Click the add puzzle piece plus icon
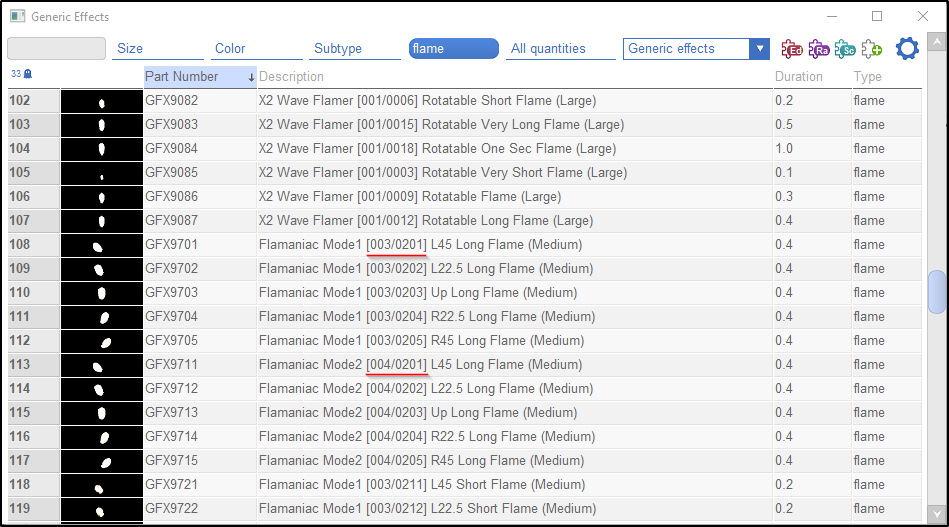The image size is (949, 527). pyautogui.click(x=871, y=49)
